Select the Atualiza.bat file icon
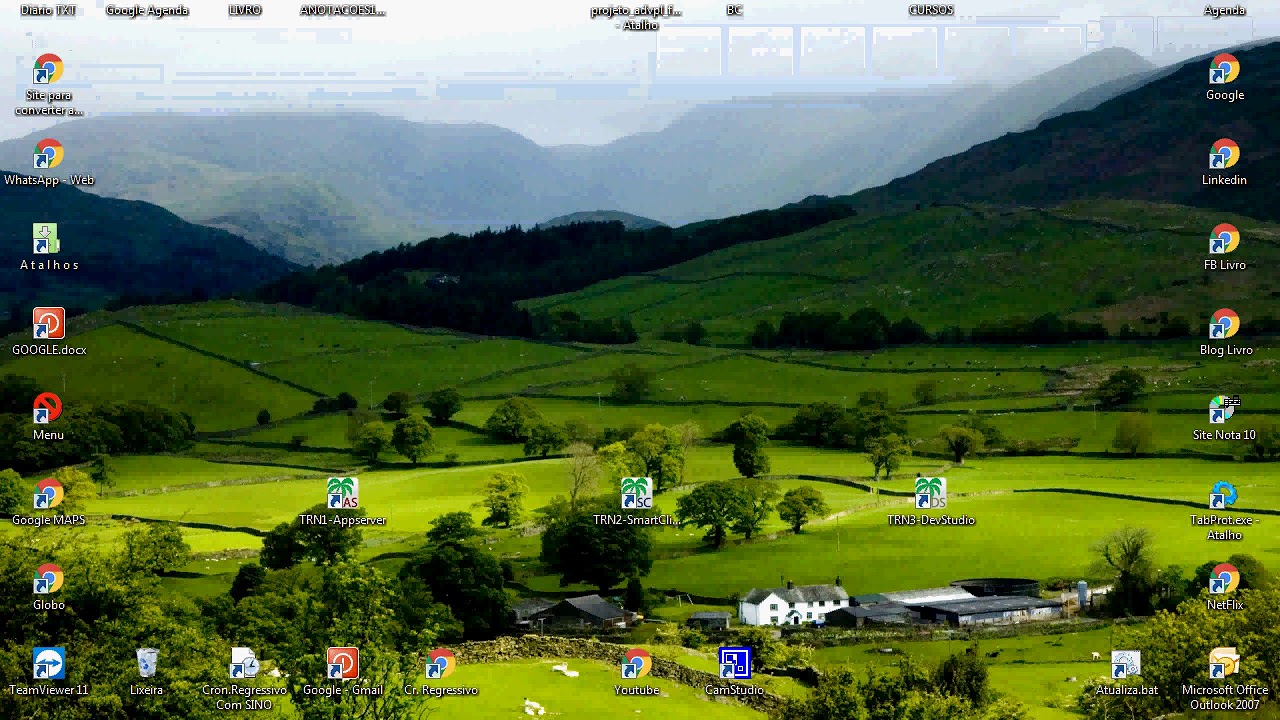Screen dimensions: 1280x720 pyautogui.click(x=1126, y=666)
